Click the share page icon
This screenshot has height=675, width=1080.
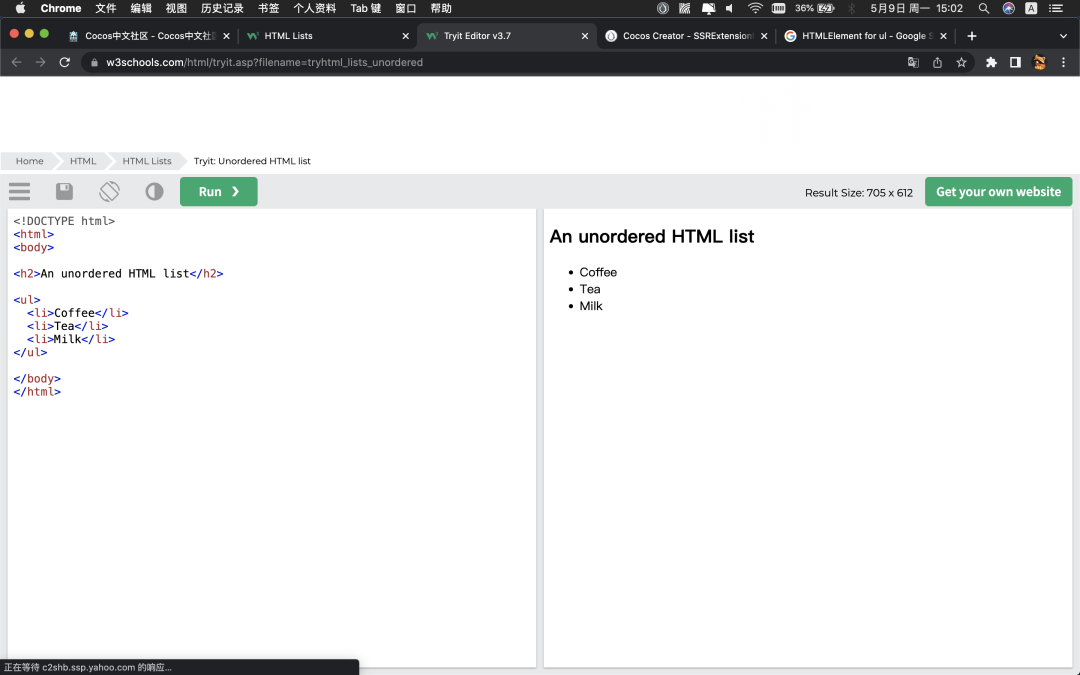[x=937, y=62]
